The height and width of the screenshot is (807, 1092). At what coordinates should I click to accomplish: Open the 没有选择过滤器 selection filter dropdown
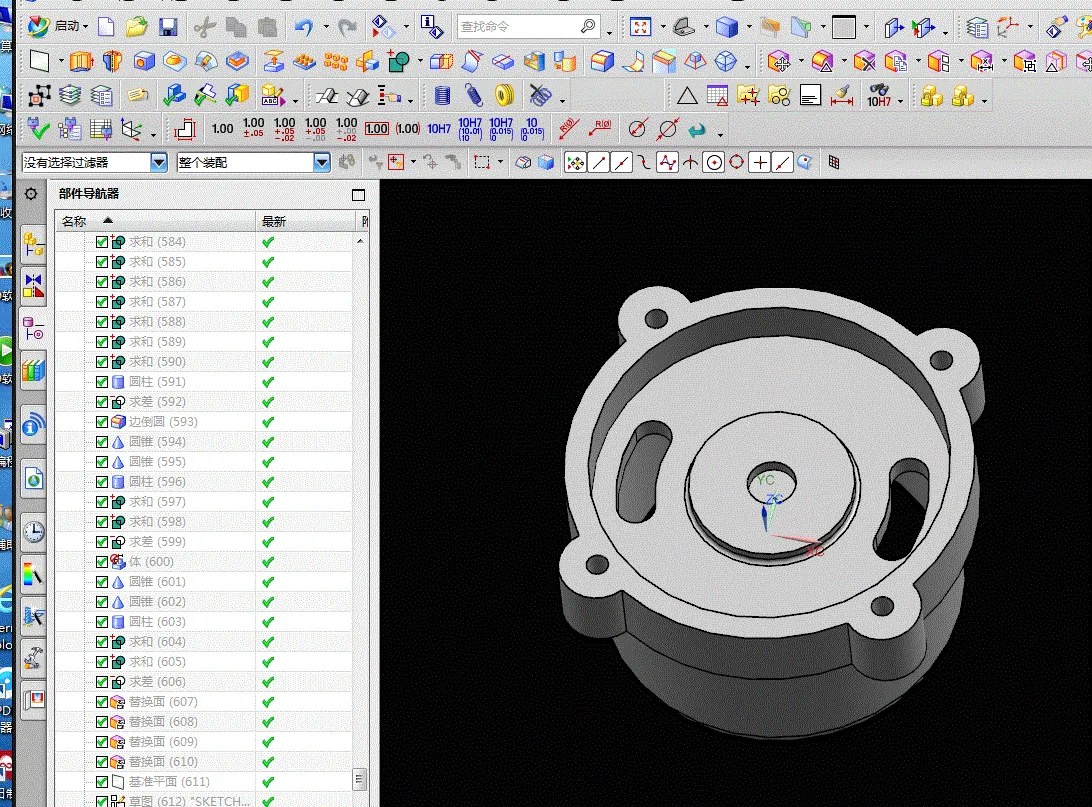158,162
